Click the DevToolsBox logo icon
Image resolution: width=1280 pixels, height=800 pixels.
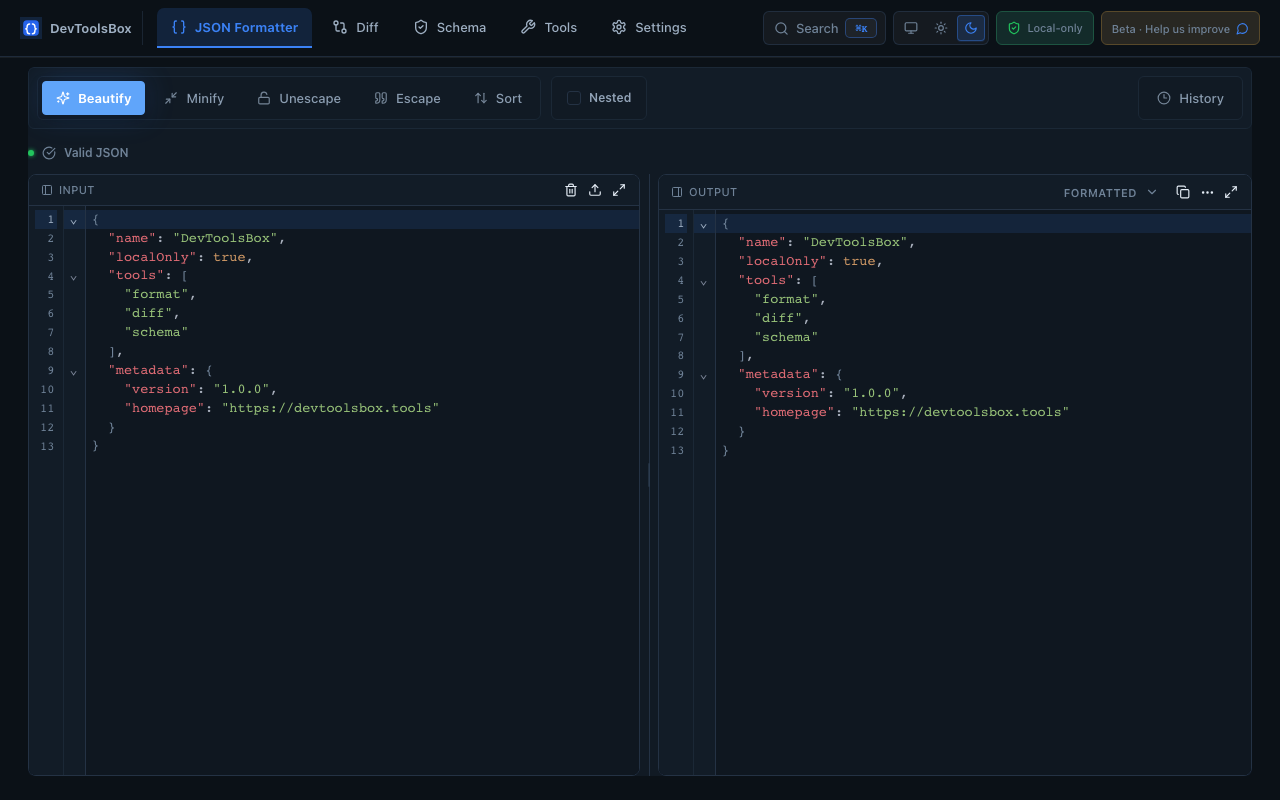point(31,28)
